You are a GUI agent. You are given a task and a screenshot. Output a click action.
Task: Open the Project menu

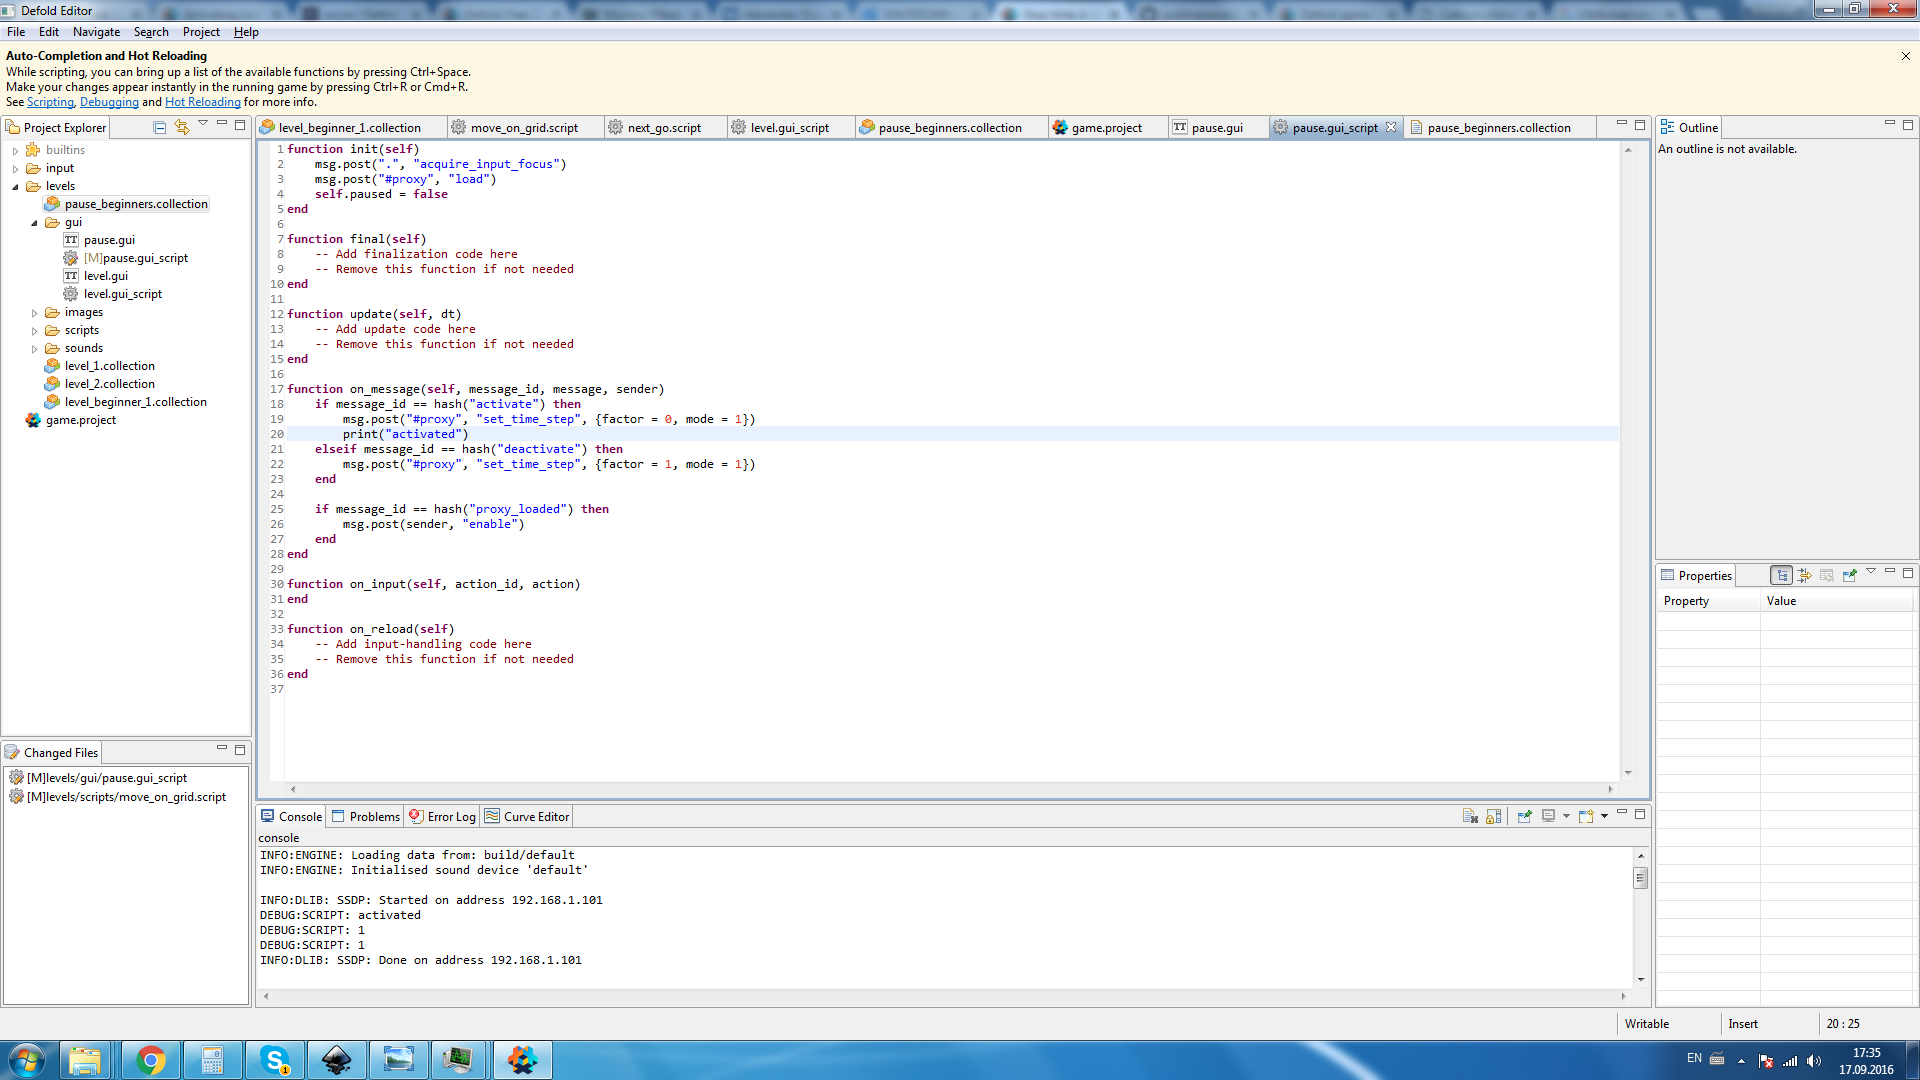point(201,32)
